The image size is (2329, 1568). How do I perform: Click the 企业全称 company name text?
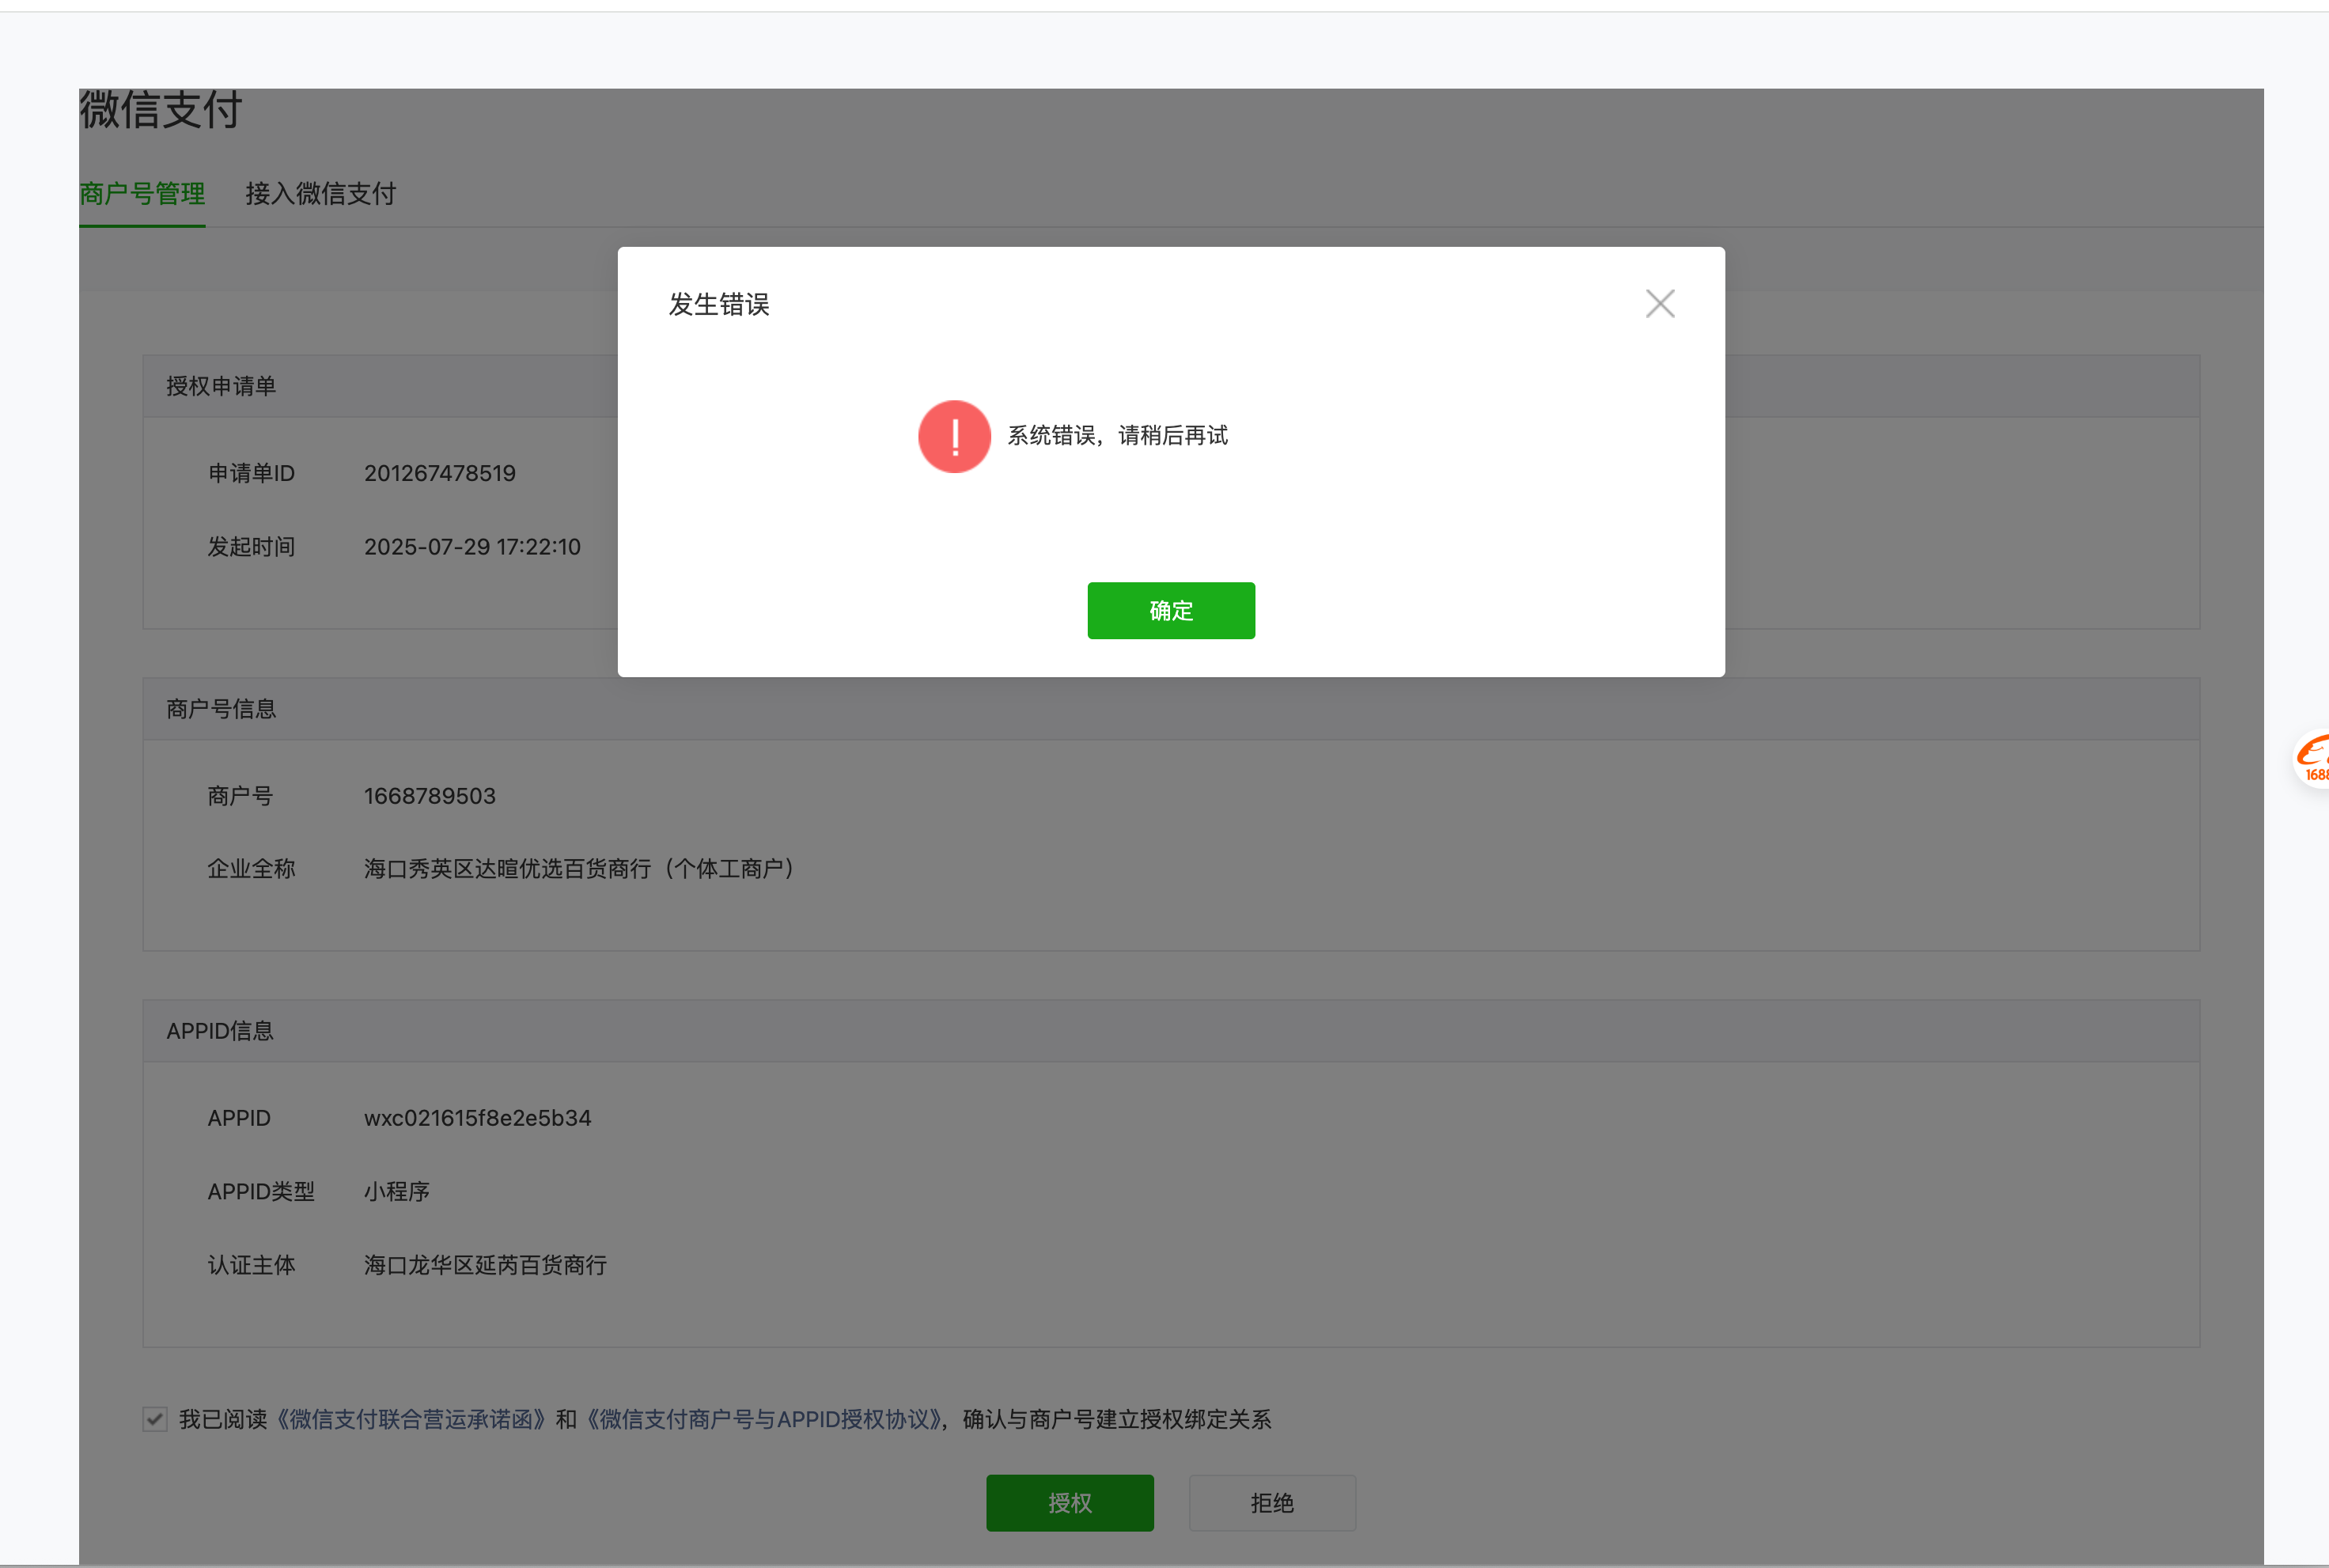(578, 868)
